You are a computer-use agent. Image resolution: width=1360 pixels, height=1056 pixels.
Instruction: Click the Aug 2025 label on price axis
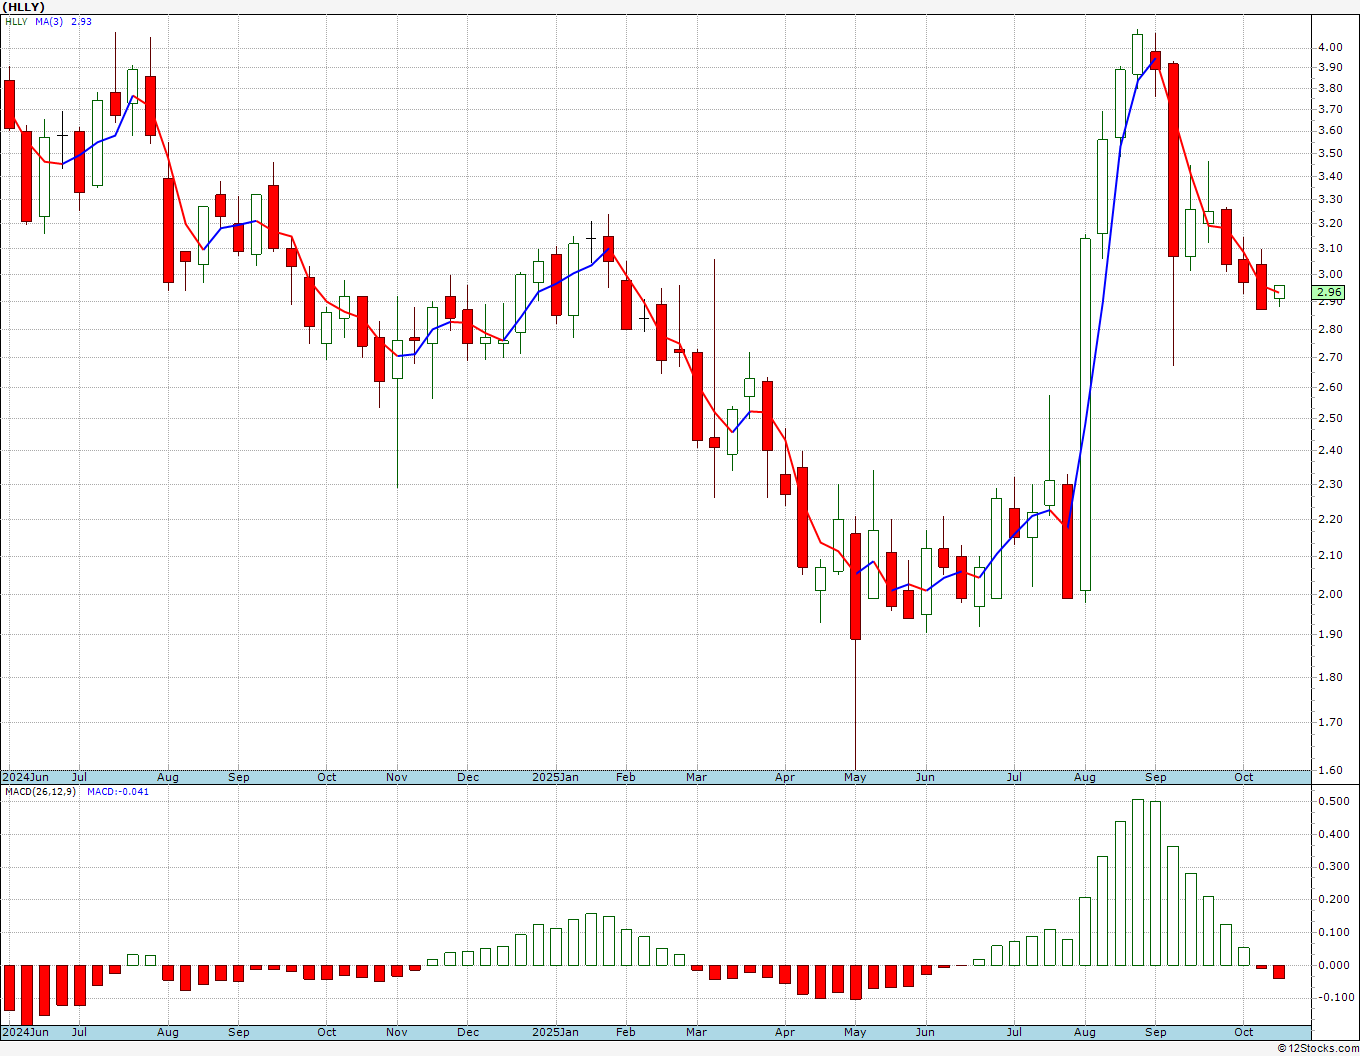1084,777
